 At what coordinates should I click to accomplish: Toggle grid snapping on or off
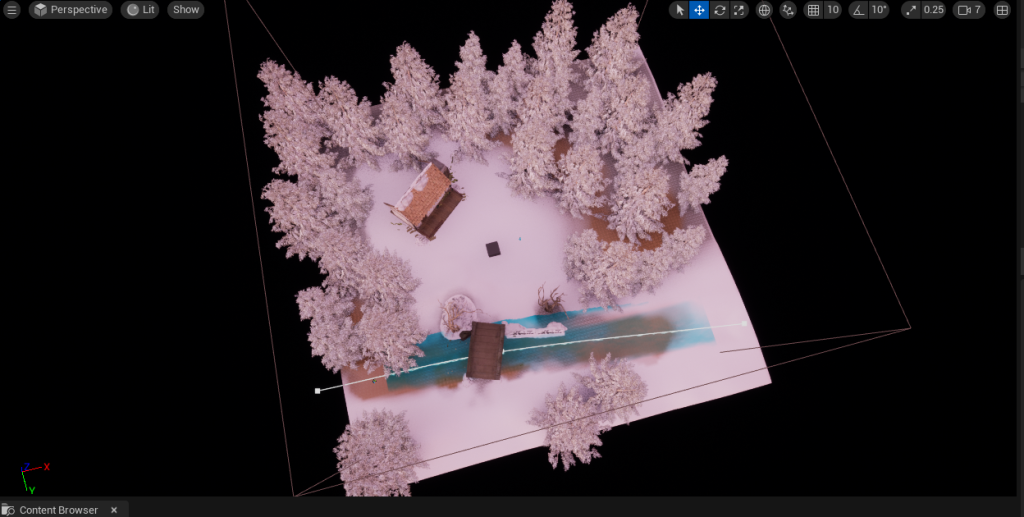813,10
